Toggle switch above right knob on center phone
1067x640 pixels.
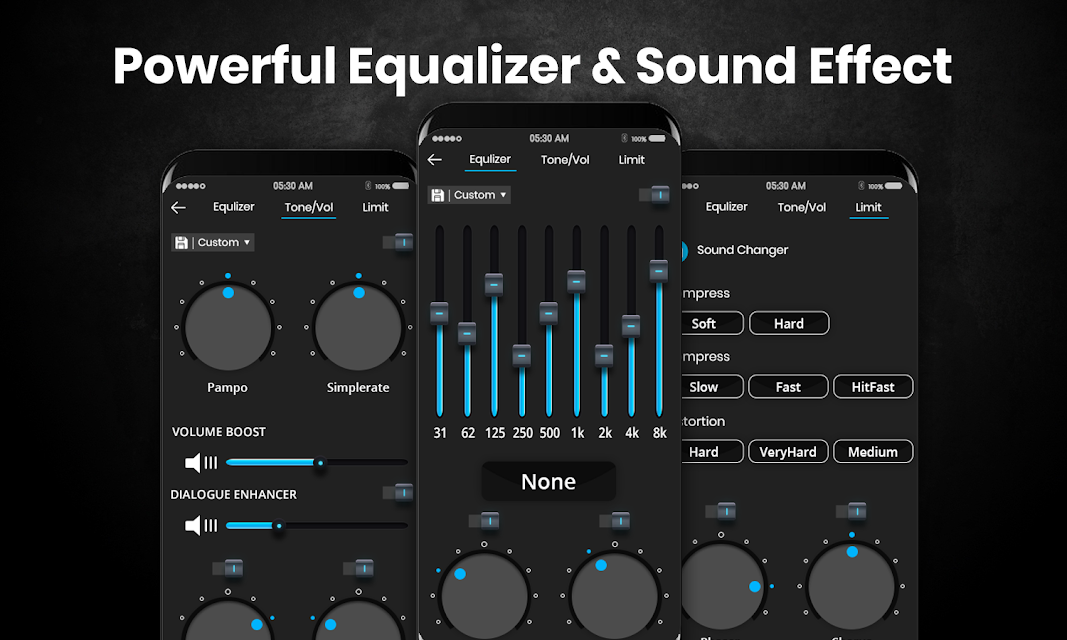(614, 521)
